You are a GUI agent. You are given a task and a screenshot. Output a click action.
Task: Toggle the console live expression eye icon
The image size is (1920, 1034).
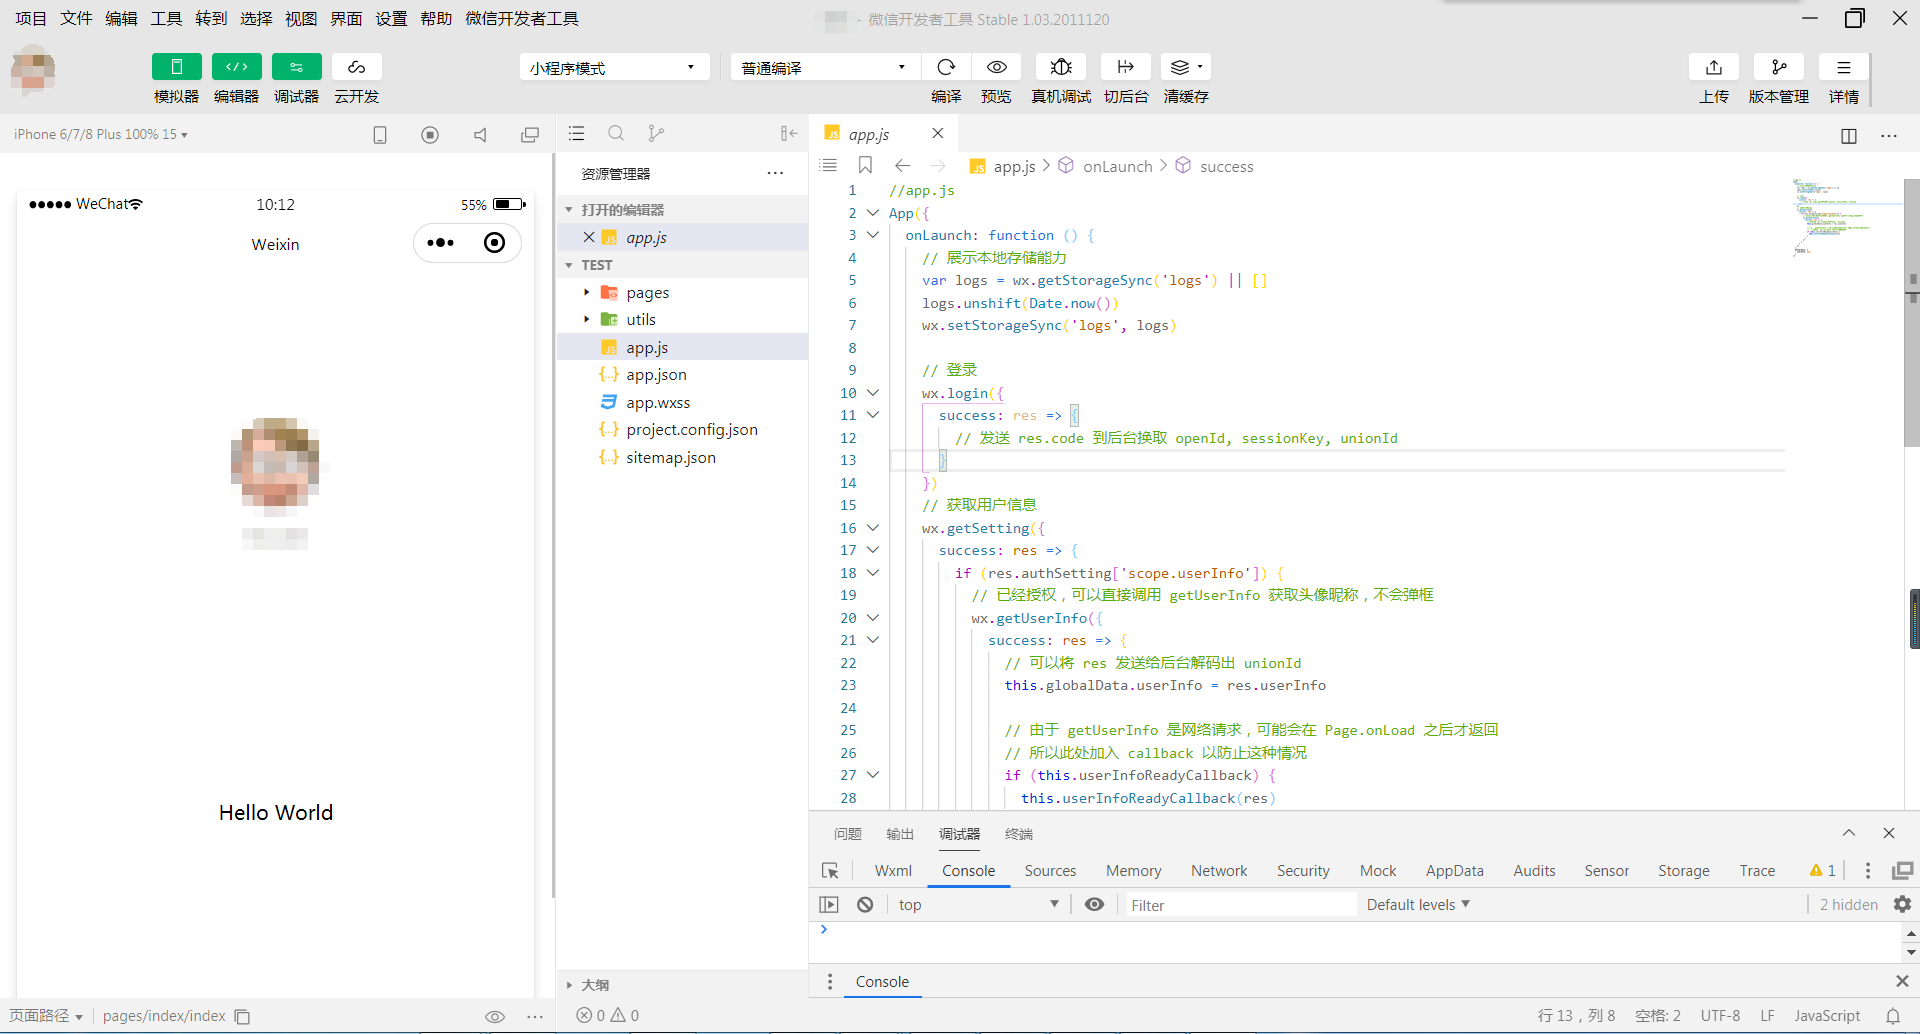(1095, 904)
